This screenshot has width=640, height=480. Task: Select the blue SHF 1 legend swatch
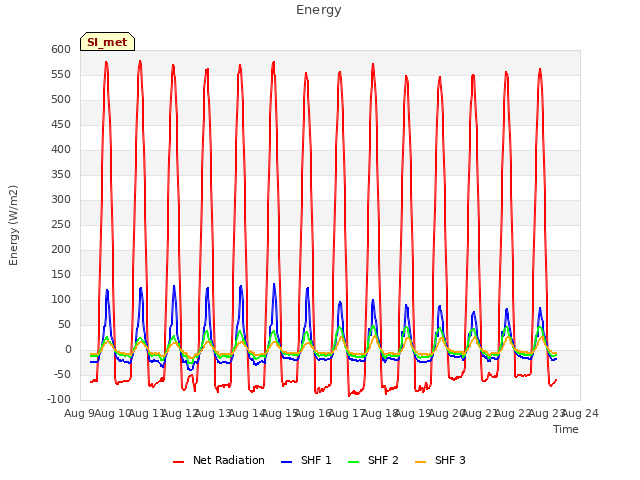point(287,462)
